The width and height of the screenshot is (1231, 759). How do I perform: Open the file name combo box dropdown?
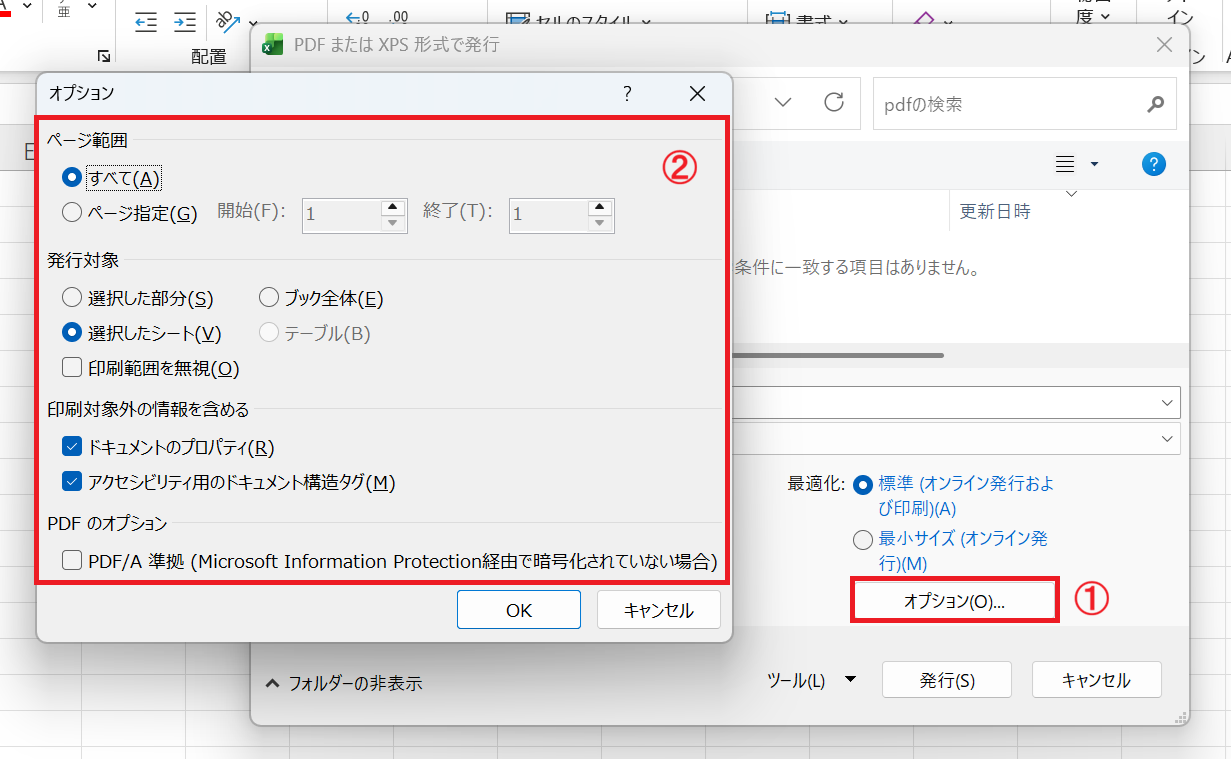click(x=1167, y=402)
